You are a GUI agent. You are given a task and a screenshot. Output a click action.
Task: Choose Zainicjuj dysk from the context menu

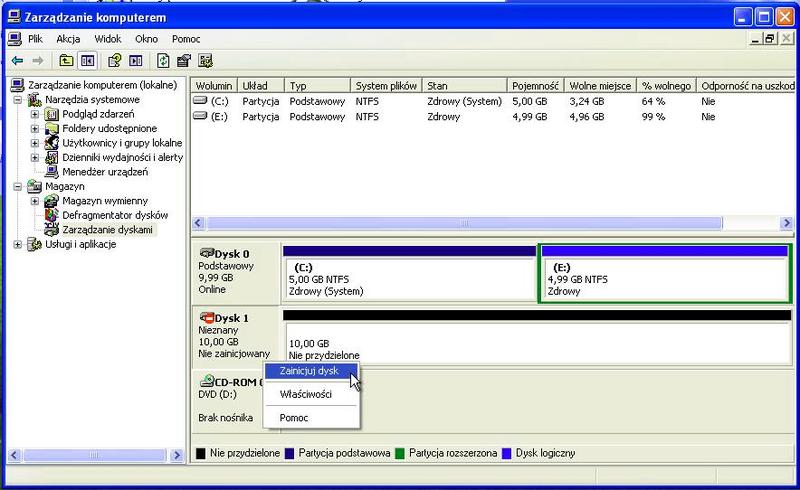311,371
